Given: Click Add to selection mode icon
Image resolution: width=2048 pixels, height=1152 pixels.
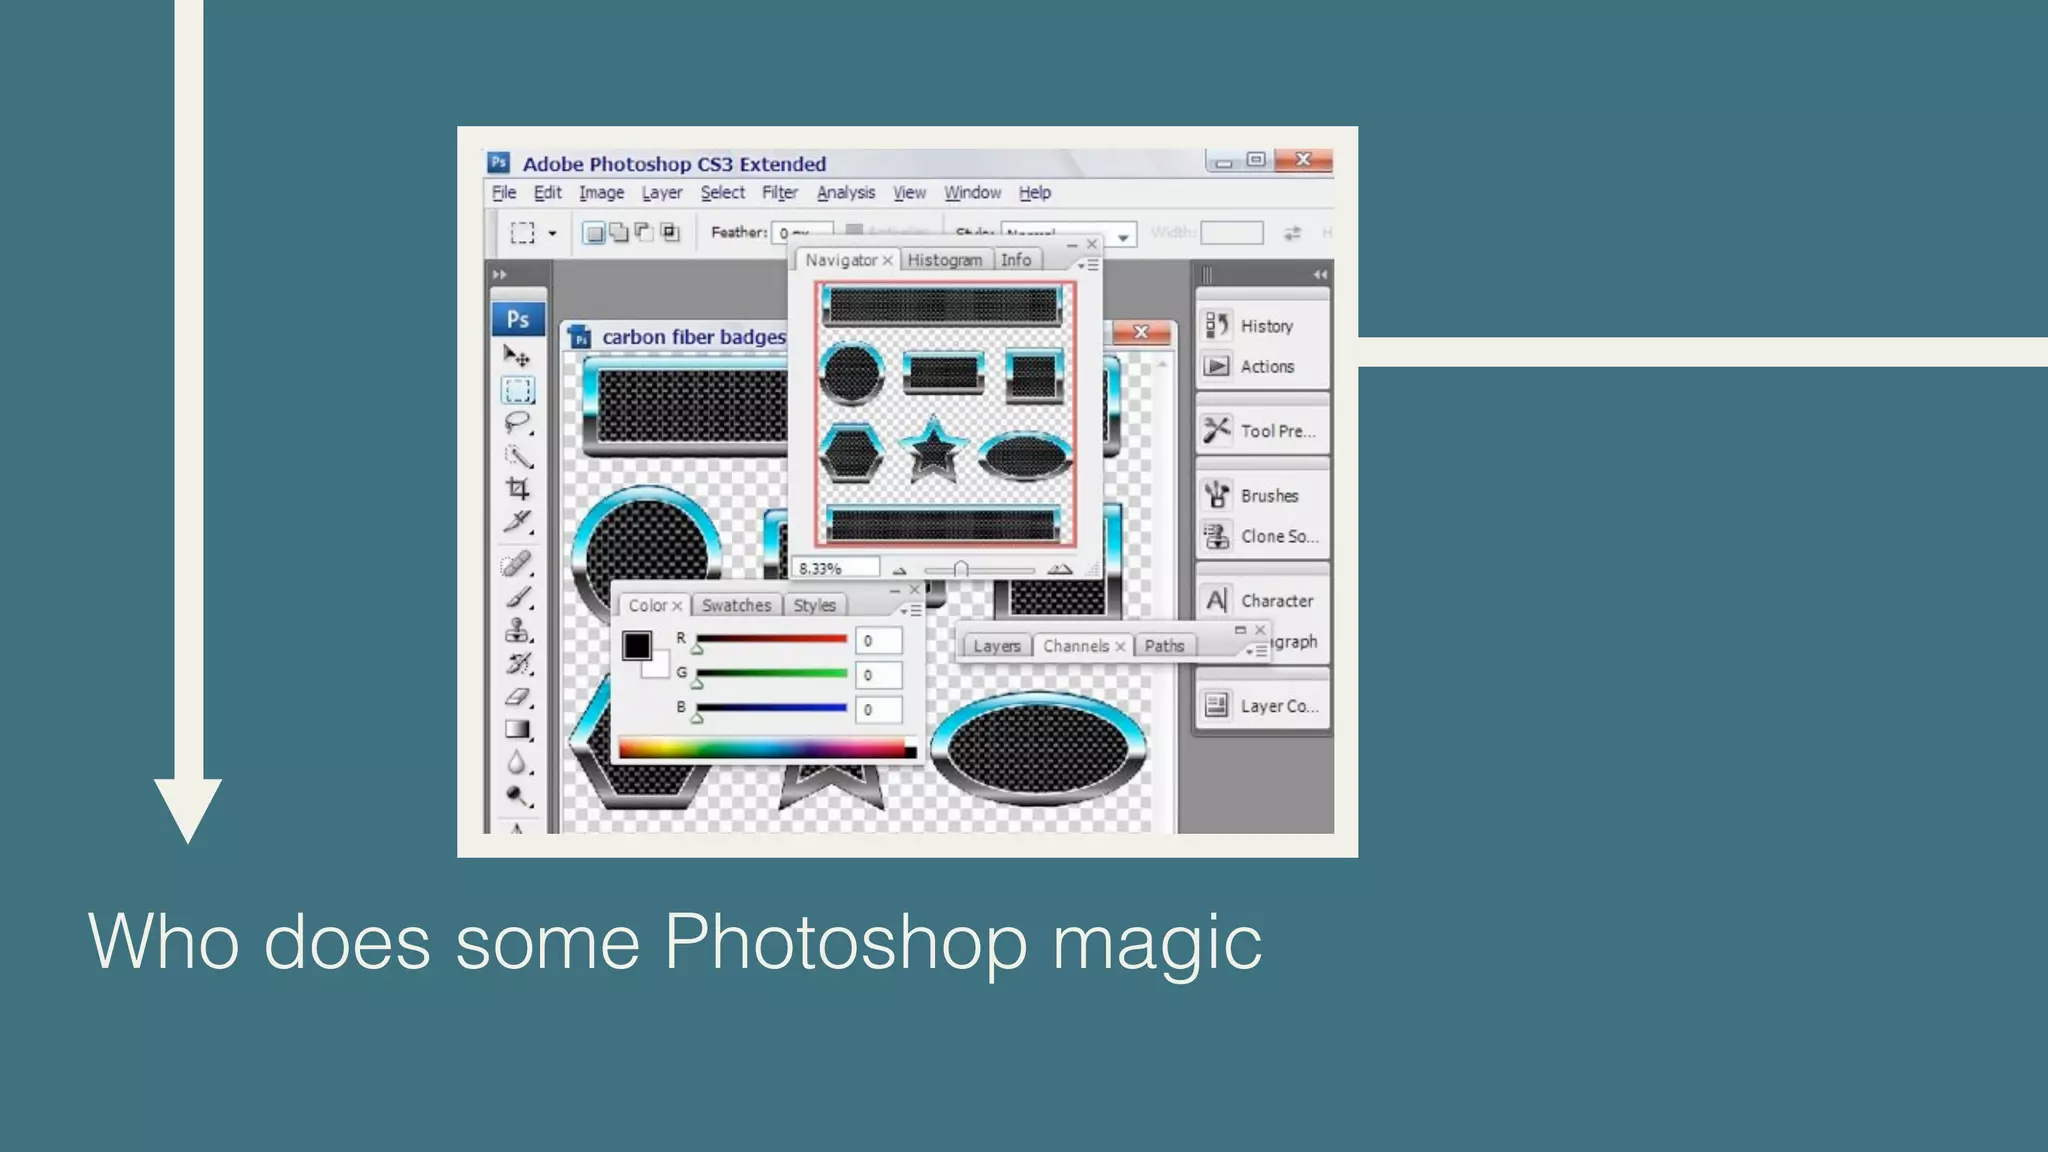Looking at the screenshot, I should [619, 233].
